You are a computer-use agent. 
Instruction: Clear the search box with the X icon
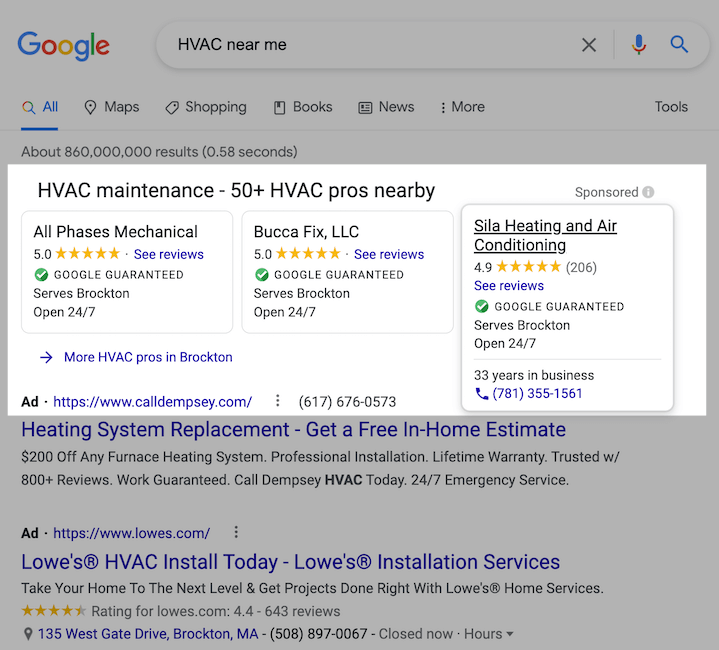pos(589,45)
